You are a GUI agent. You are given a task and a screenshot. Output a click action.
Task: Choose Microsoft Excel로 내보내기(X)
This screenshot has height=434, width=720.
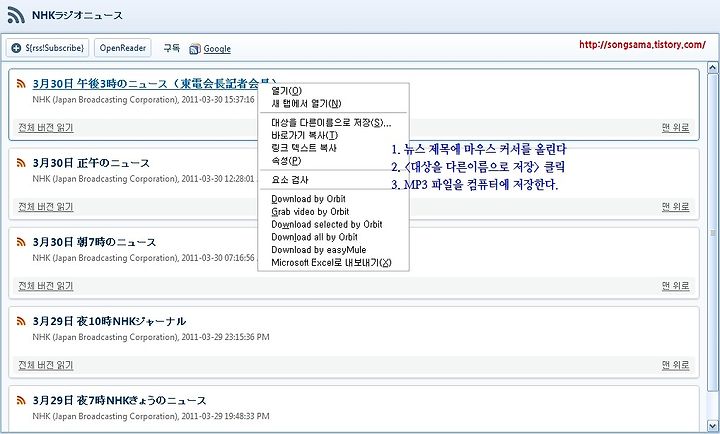pos(333,263)
